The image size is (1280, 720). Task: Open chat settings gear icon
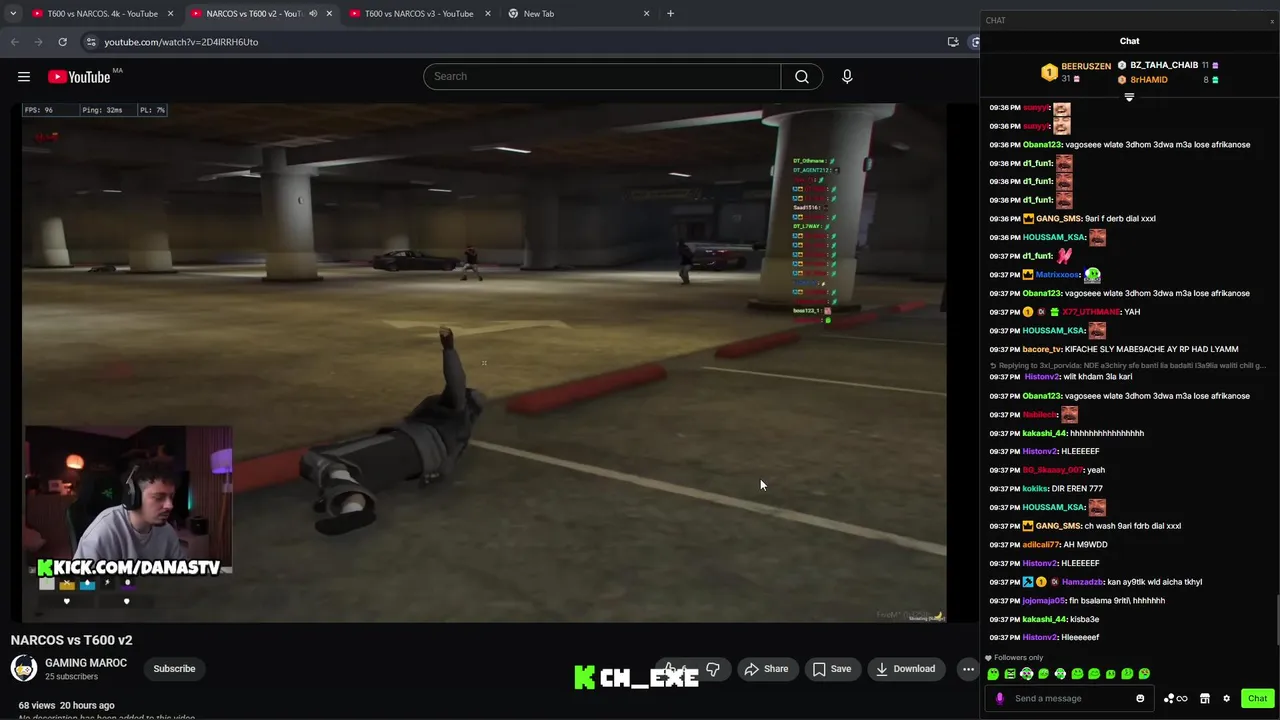click(1227, 699)
